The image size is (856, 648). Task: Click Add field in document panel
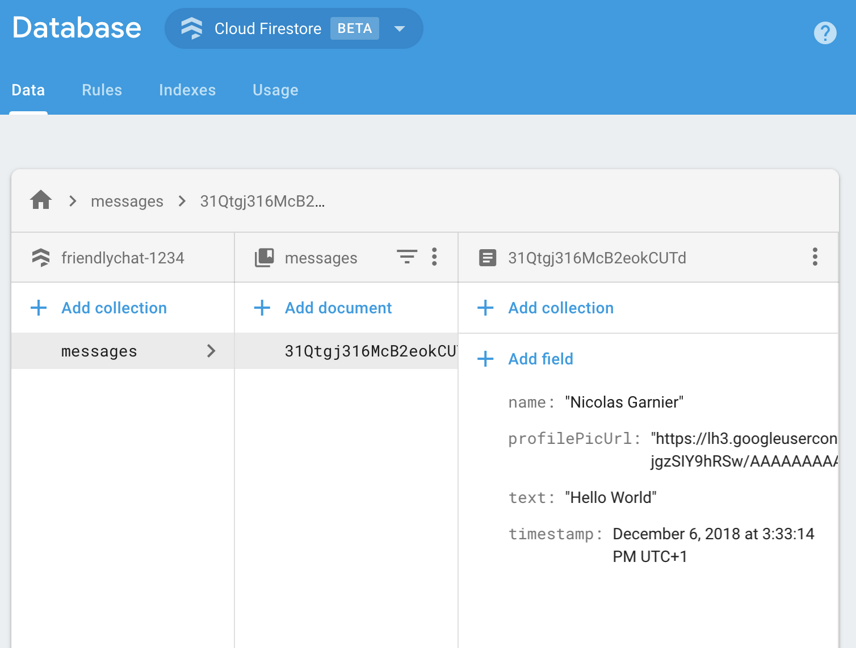tap(540, 359)
